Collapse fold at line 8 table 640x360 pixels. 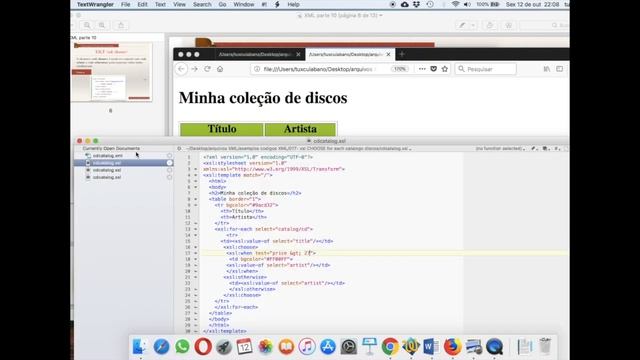(x=196, y=199)
